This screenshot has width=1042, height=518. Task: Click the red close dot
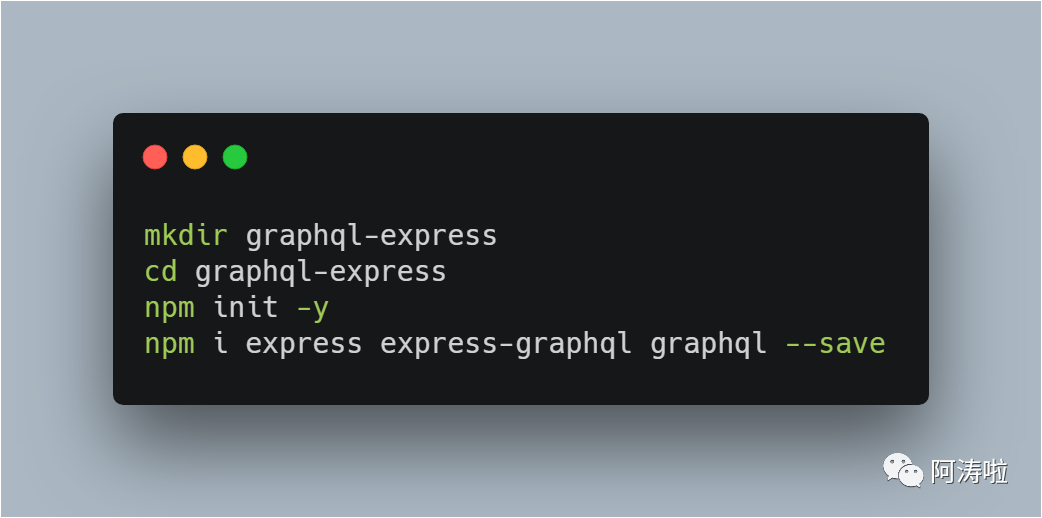155,157
